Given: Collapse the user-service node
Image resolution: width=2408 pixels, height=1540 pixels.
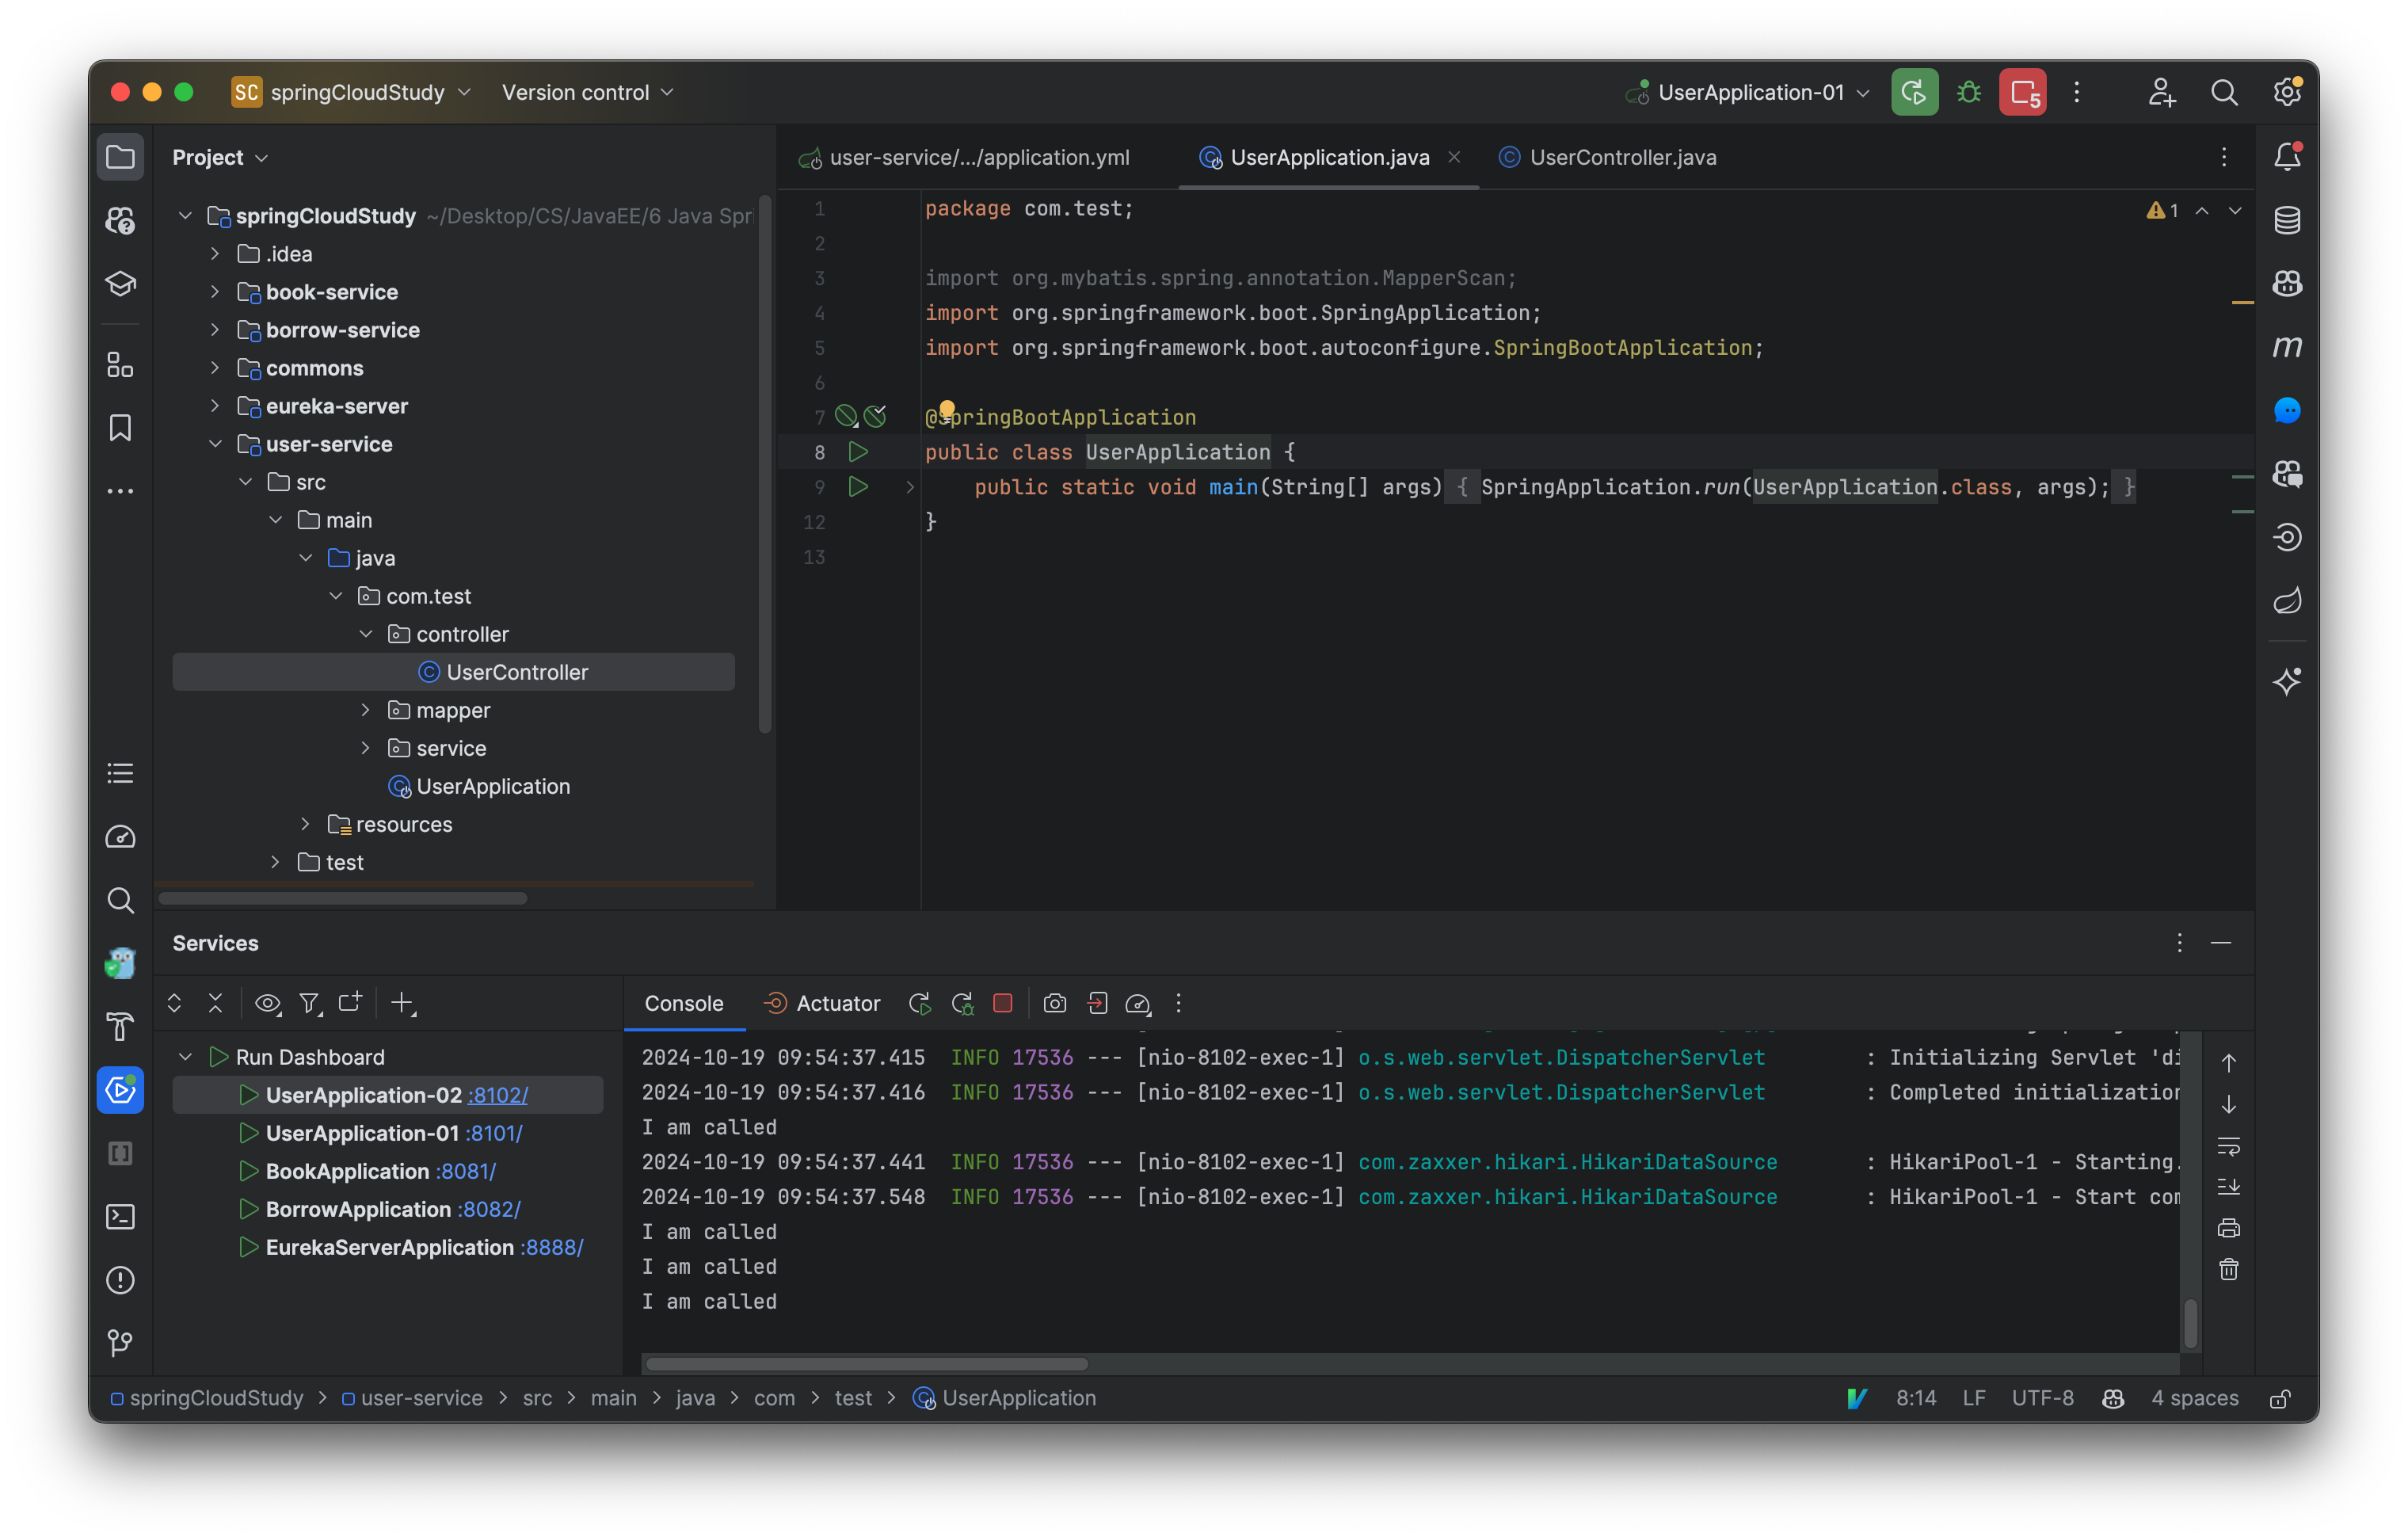Looking at the screenshot, I should pyautogui.click(x=215, y=444).
